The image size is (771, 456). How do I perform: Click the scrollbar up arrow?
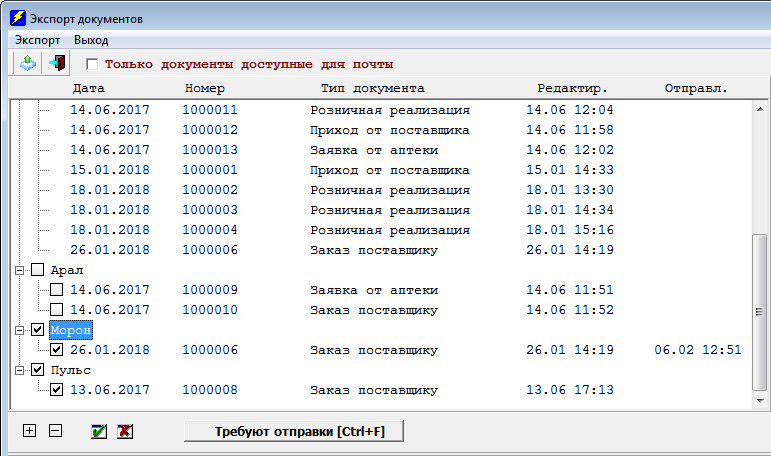(x=760, y=109)
